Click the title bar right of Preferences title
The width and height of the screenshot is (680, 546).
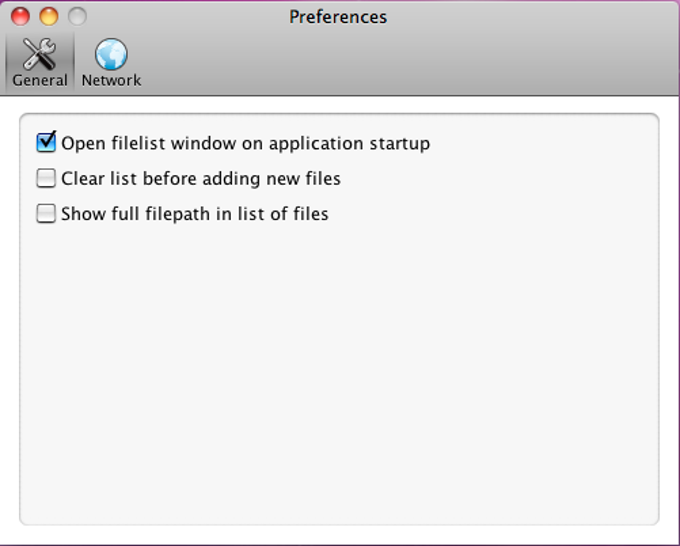point(529,16)
